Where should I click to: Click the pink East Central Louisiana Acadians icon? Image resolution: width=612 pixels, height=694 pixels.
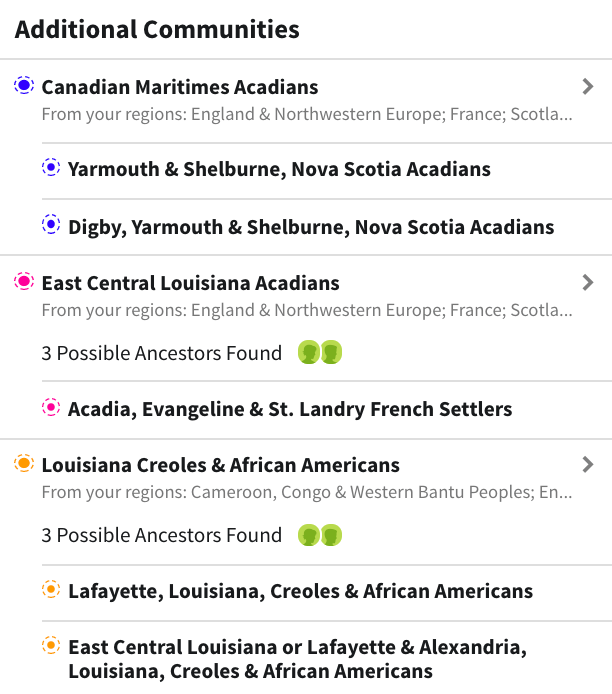[24, 282]
